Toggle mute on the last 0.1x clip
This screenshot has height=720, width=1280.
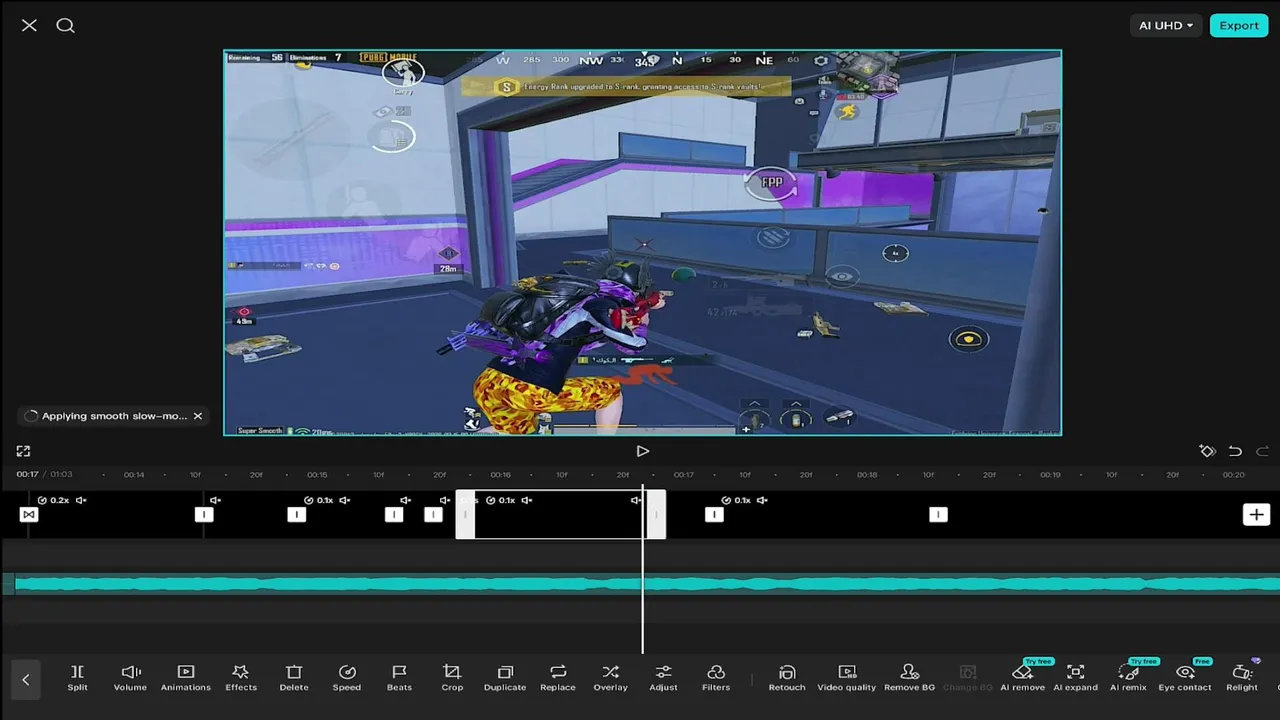point(762,500)
